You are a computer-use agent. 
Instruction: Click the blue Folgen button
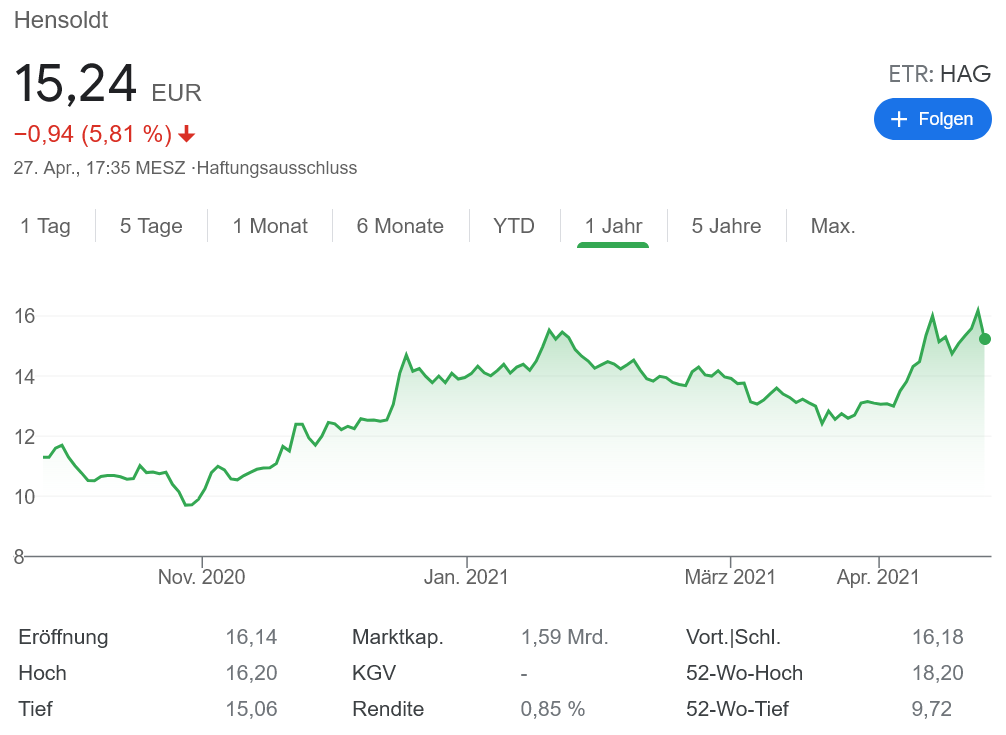[x=932, y=119]
